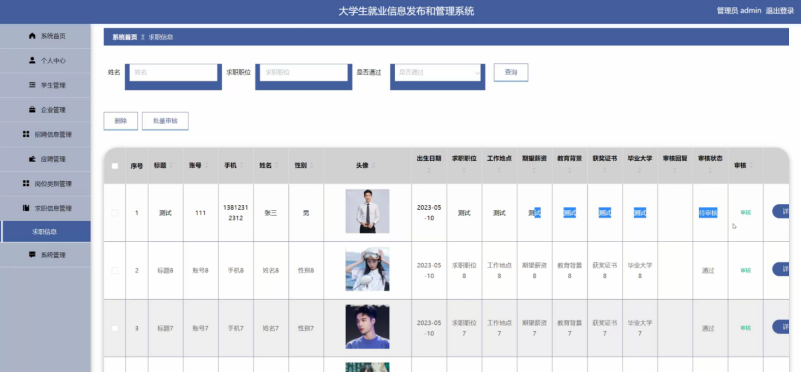Sort by the 出生日期 column arrows
801x372 pixels.
pos(429,171)
